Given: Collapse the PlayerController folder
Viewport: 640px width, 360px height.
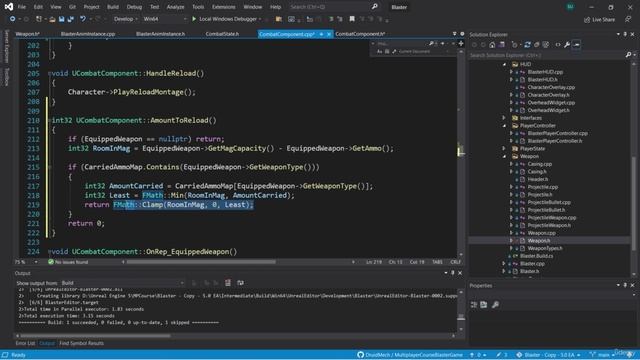Looking at the screenshot, I should 504,126.
